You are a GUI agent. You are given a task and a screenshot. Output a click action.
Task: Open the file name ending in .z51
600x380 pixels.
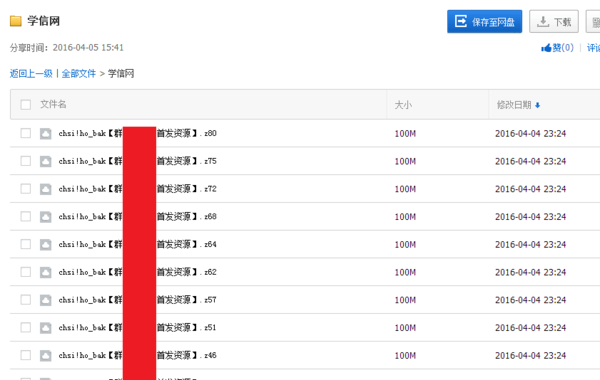(137, 327)
